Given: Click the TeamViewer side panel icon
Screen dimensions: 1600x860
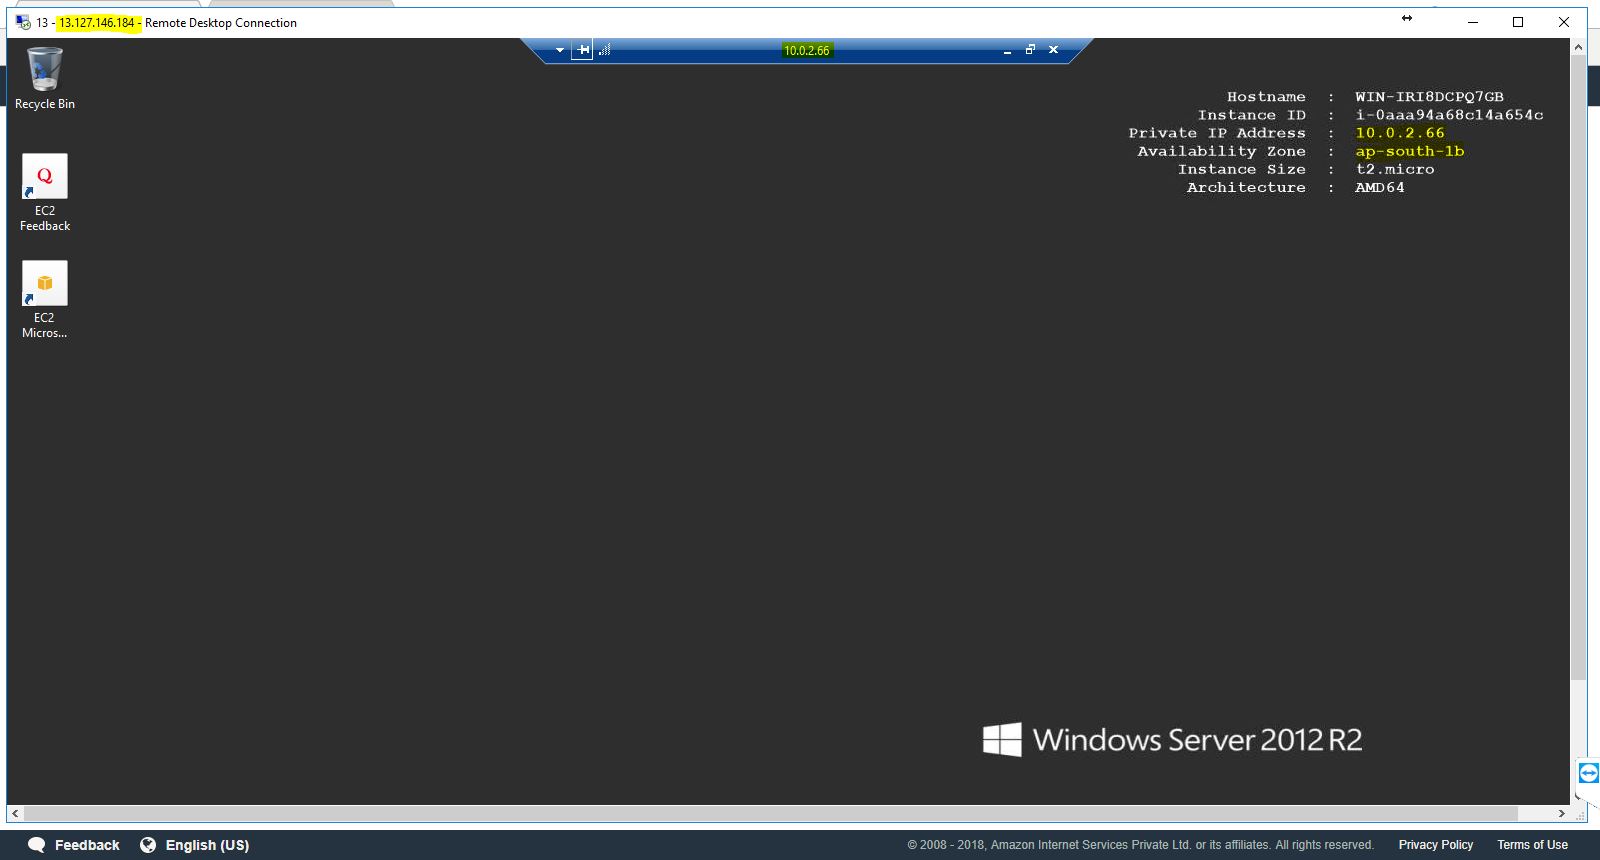Looking at the screenshot, I should (x=1588, y=773).
